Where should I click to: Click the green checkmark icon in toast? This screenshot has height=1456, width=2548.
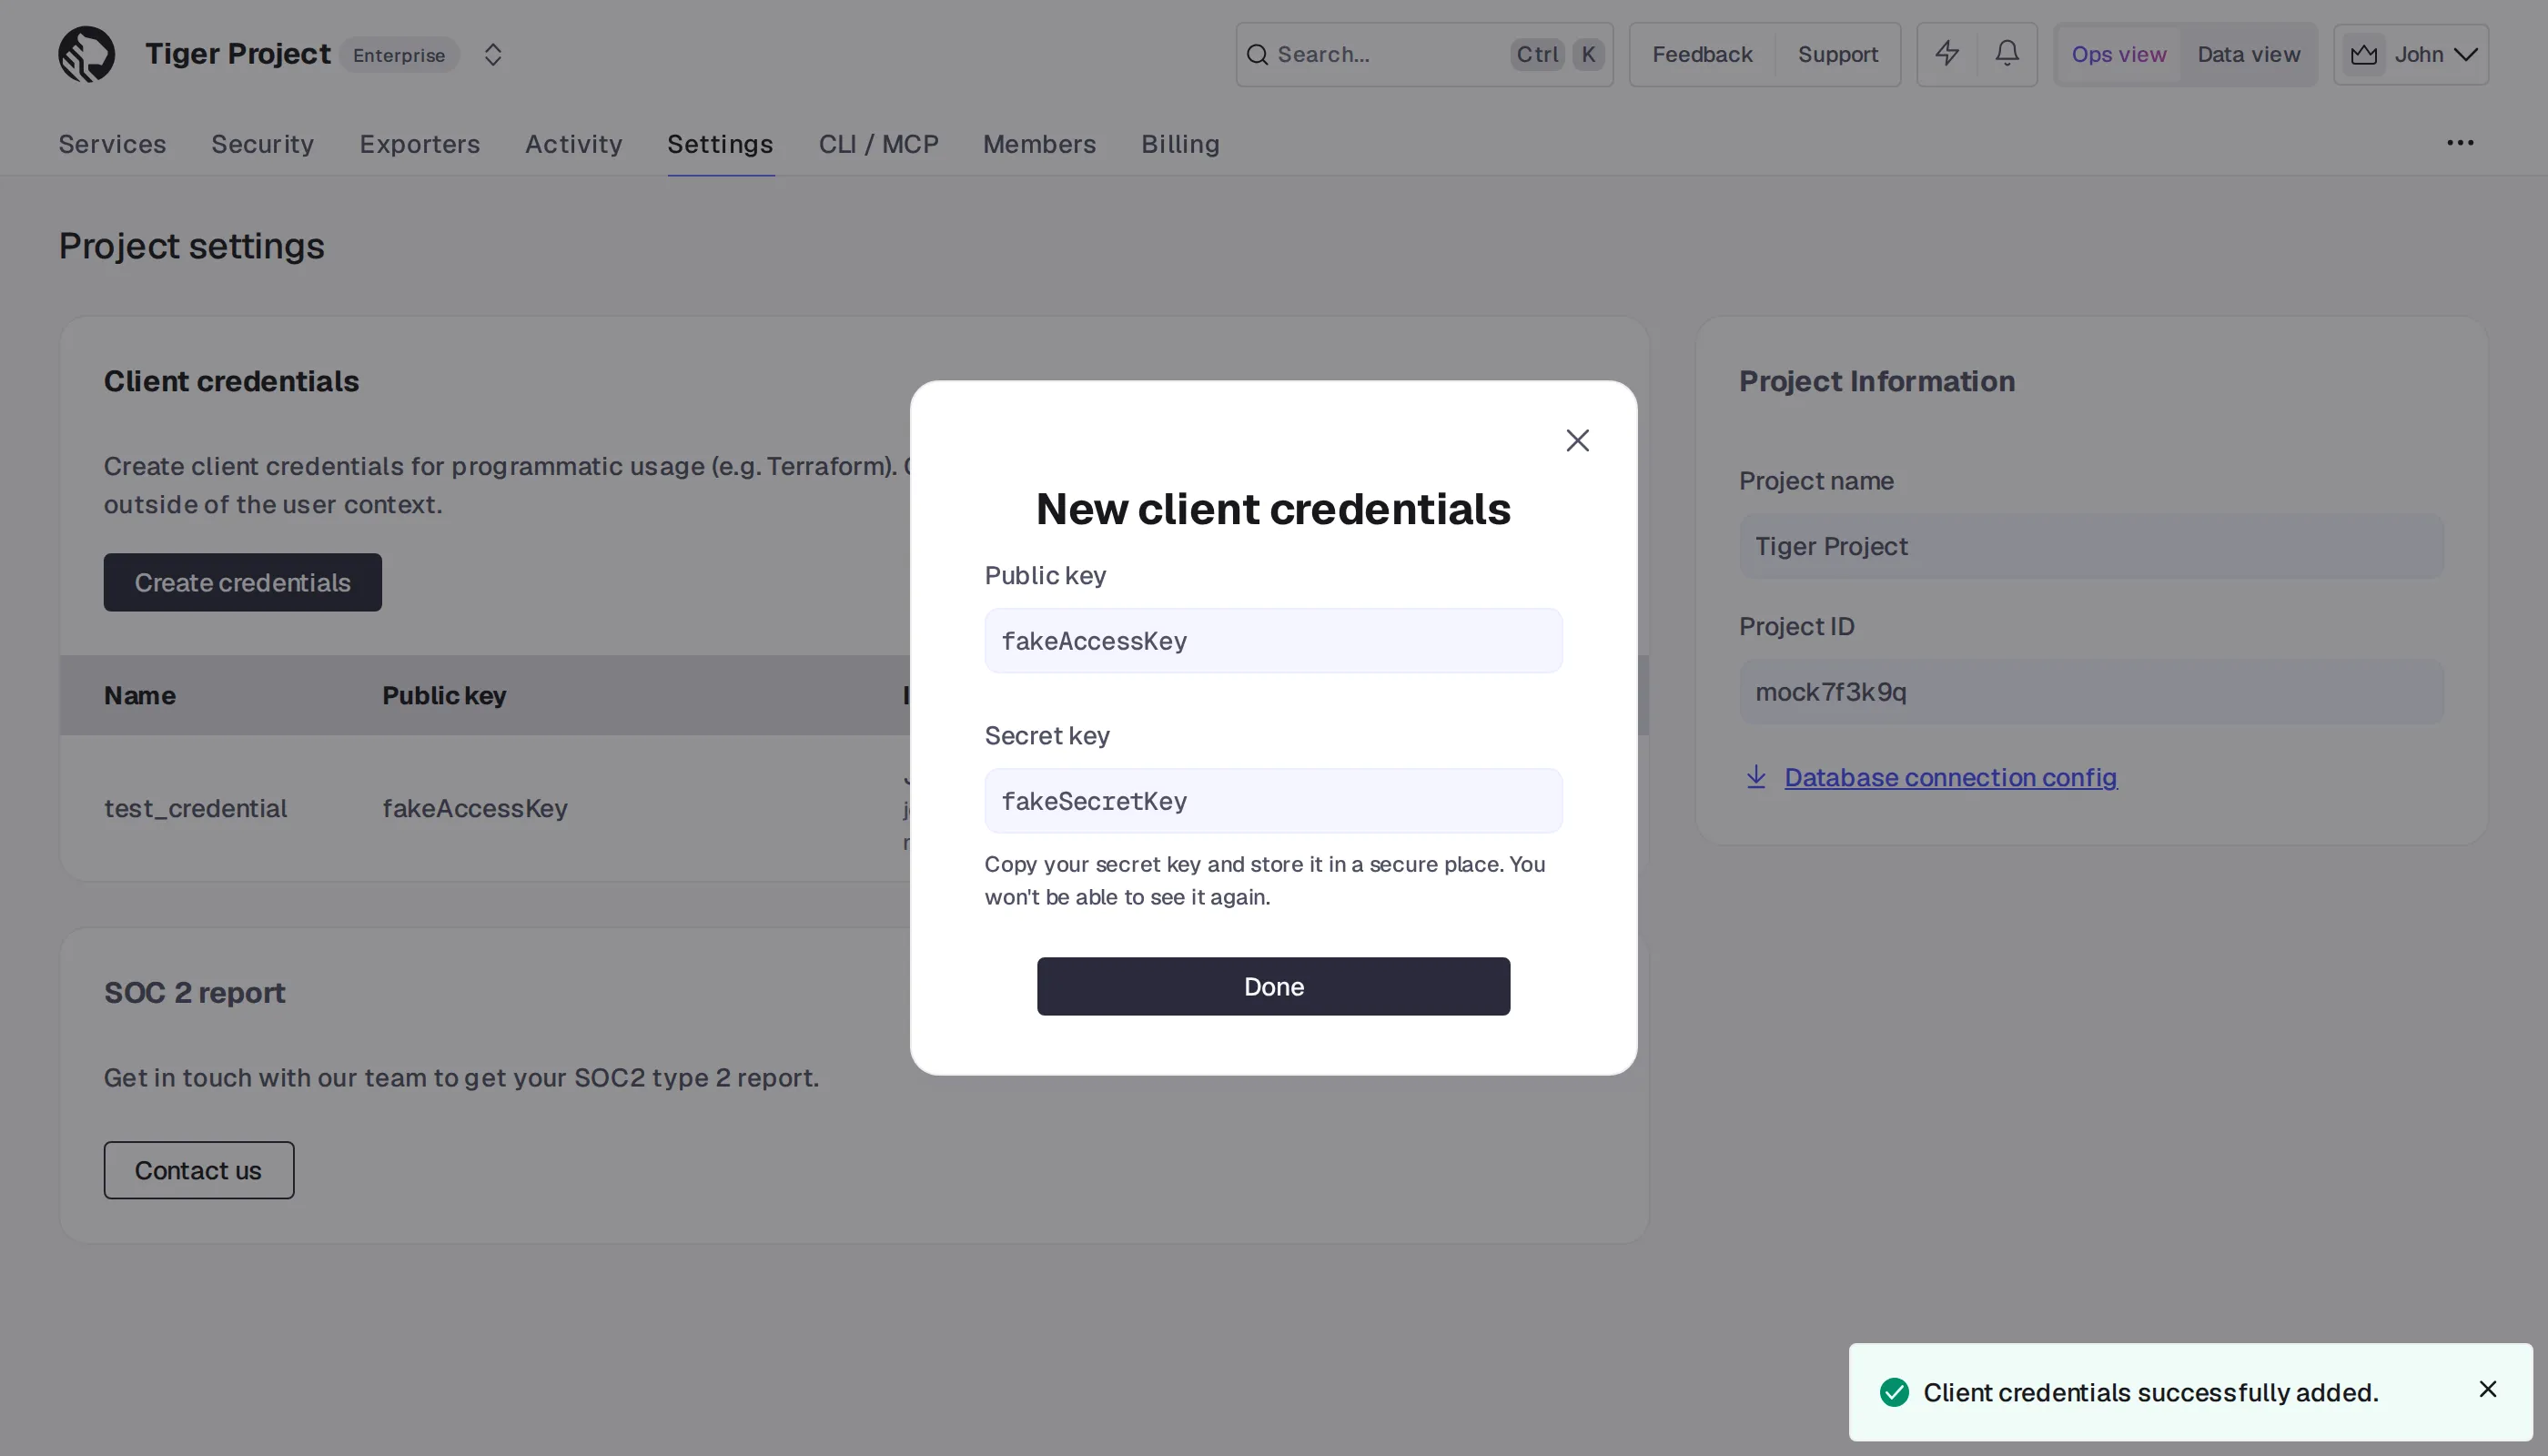(x=1895, y=1392)
